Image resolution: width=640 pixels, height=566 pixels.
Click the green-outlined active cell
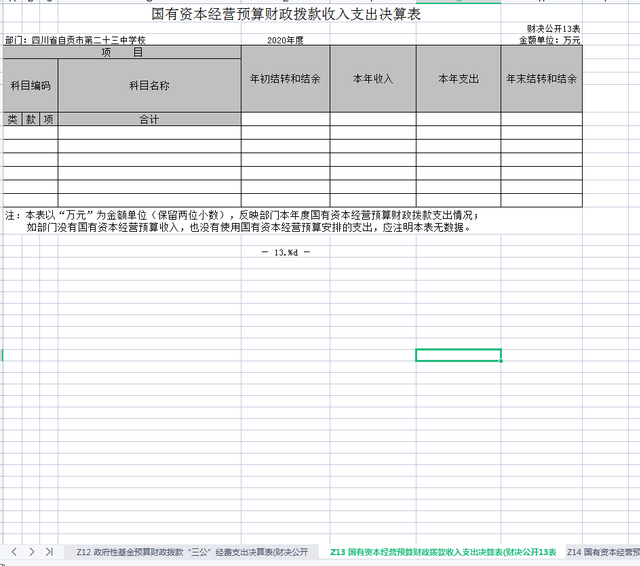point(458,355)
